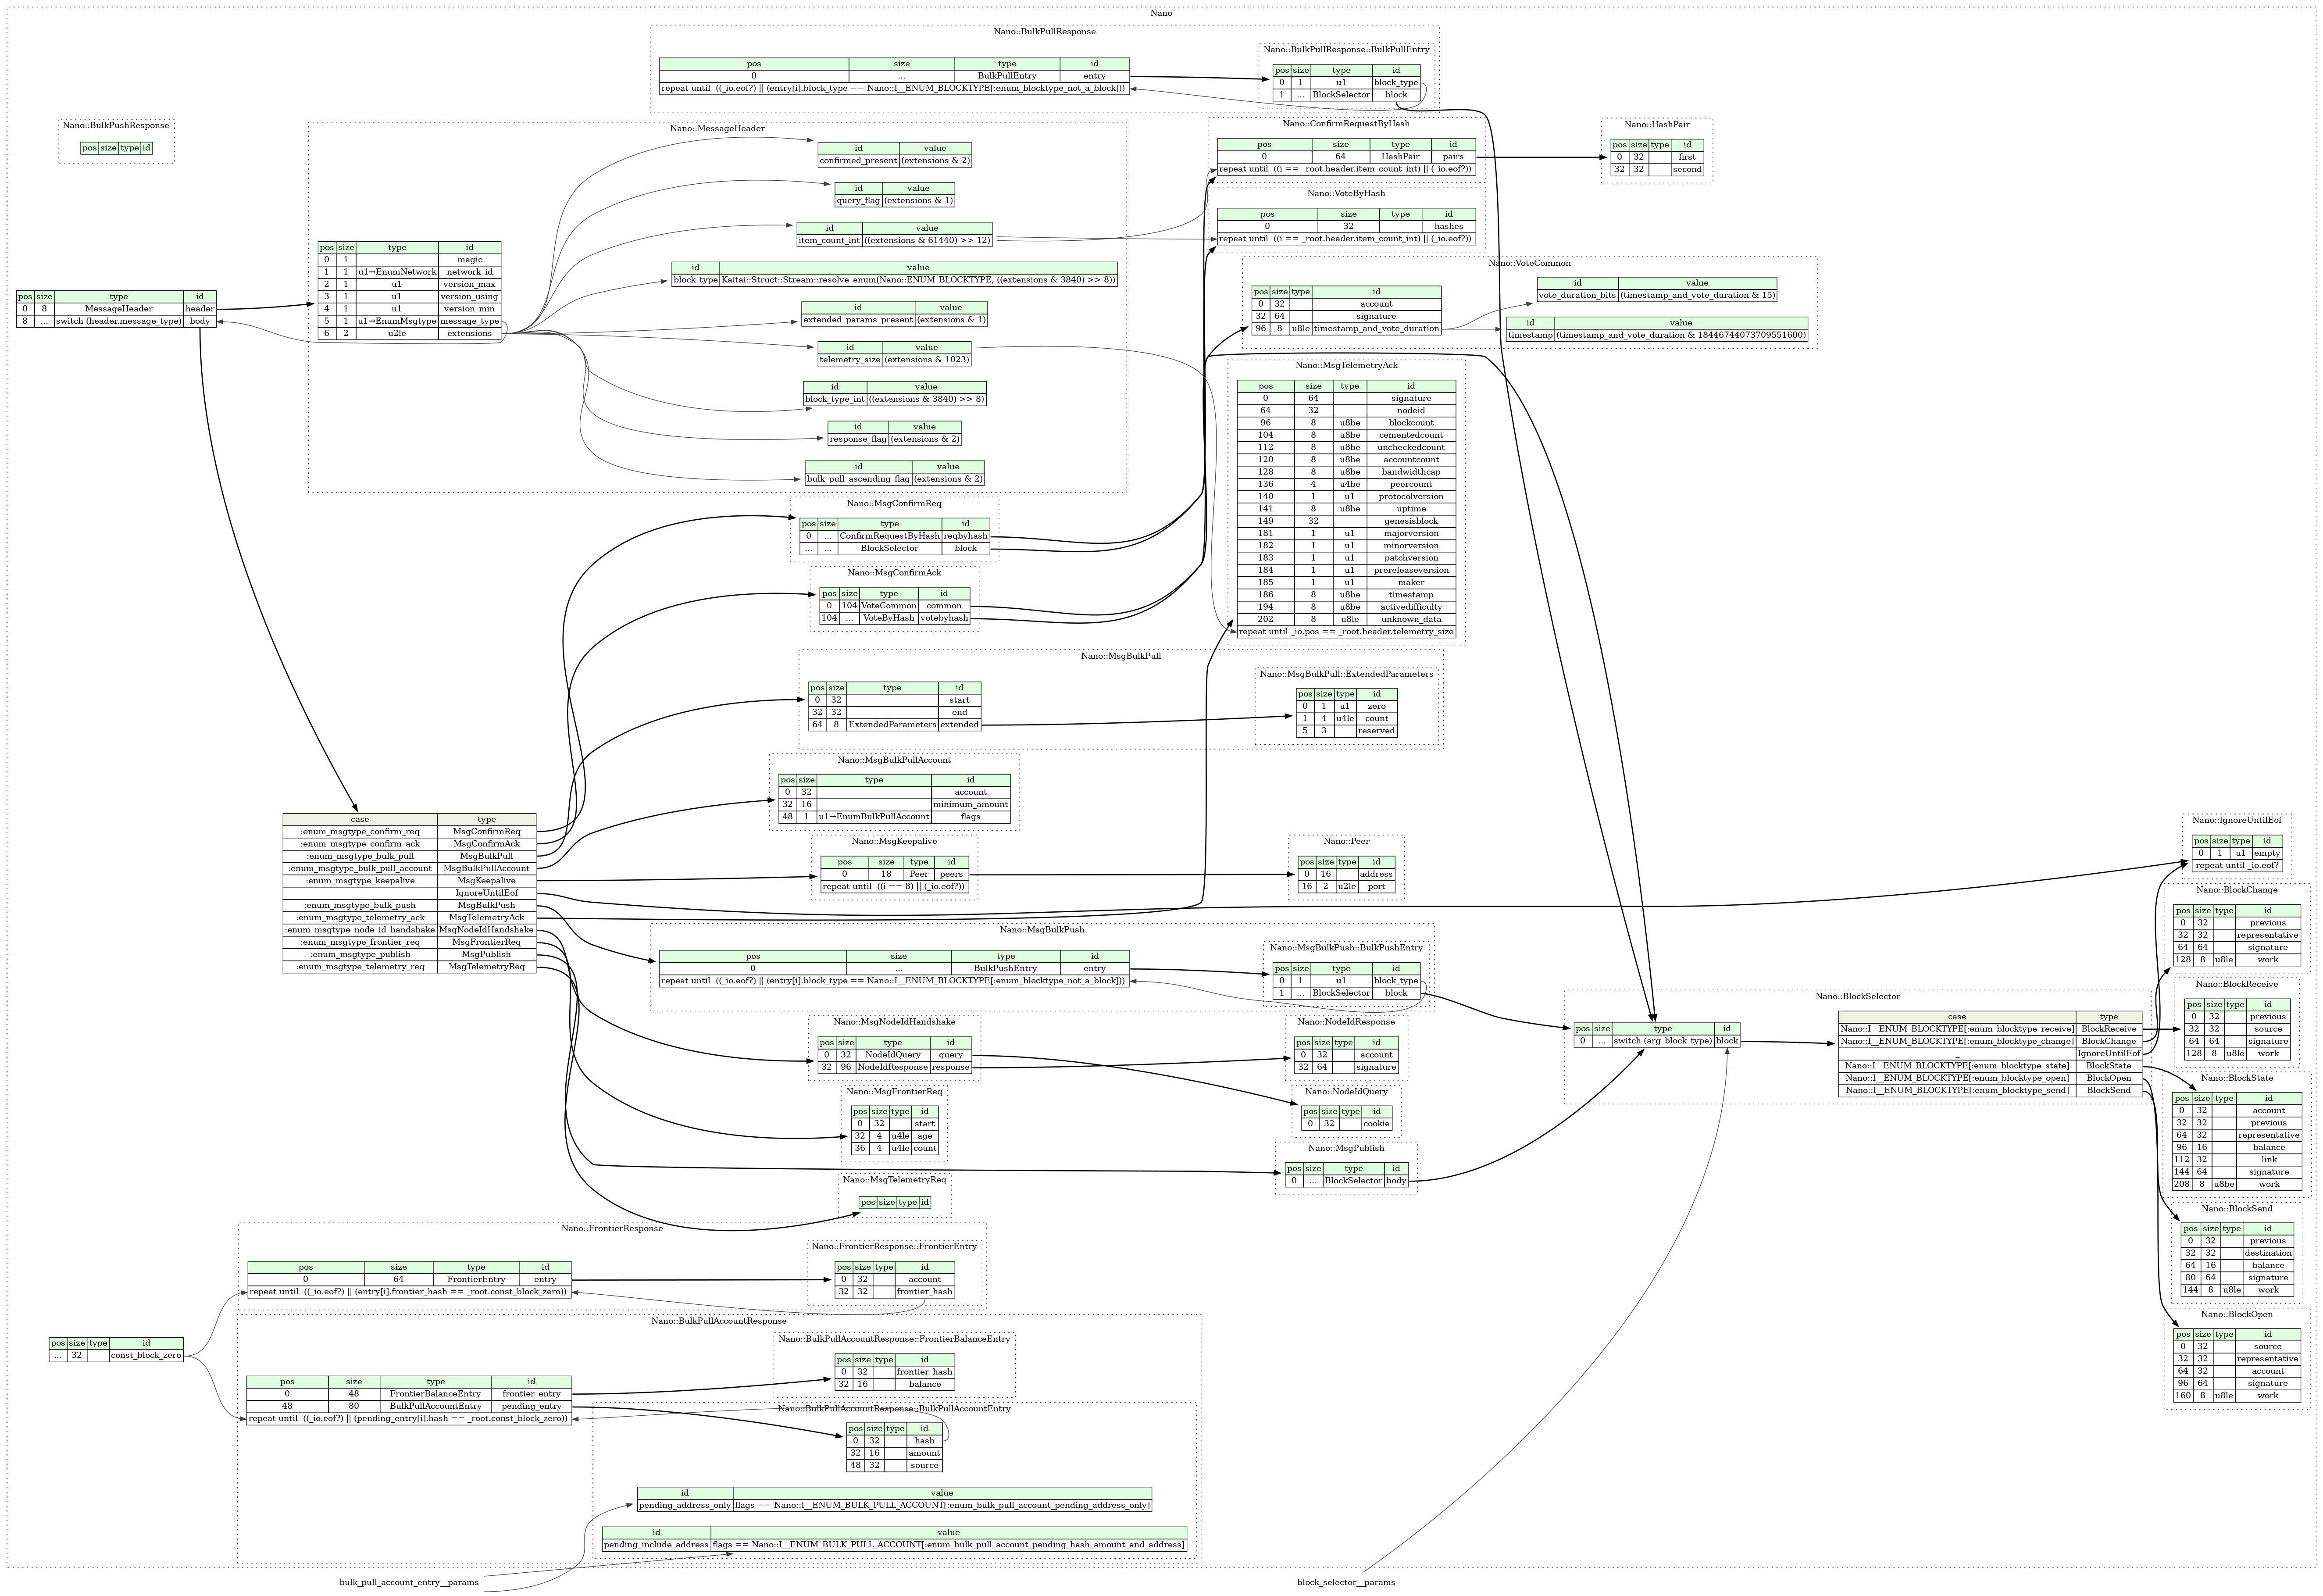Viewport: 2323px width, 1596px height.
Task: Select the extended_params_present id cell
Action: [x=857, y=320]
